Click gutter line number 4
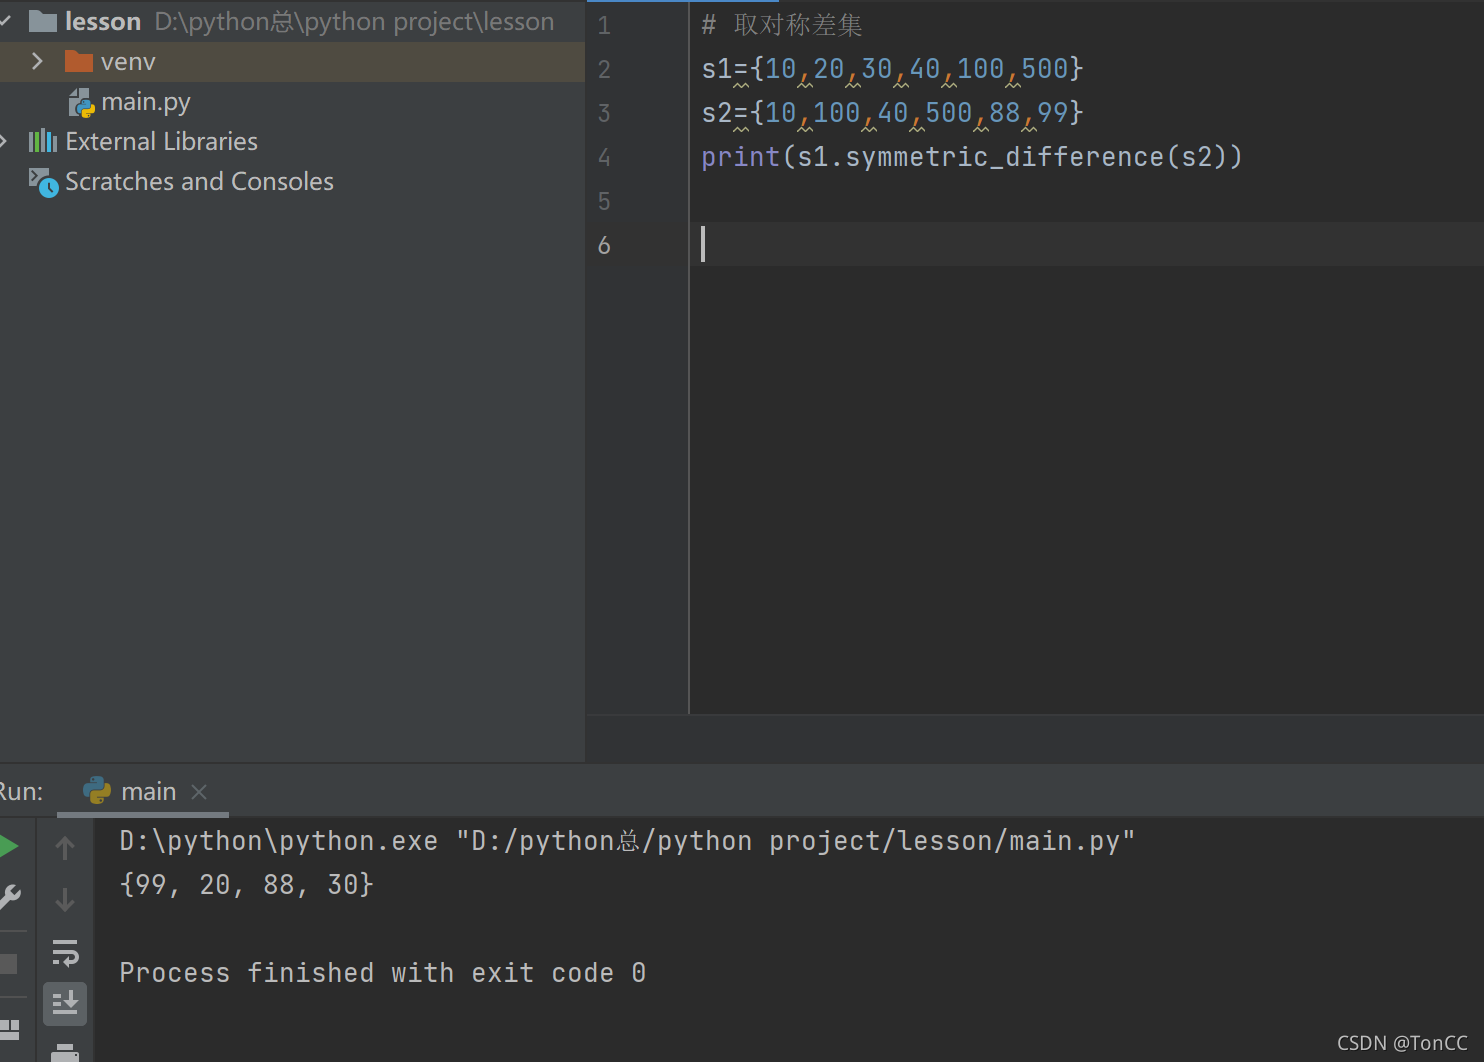Screen dimensions: 1484x1062 coord(604,157)
